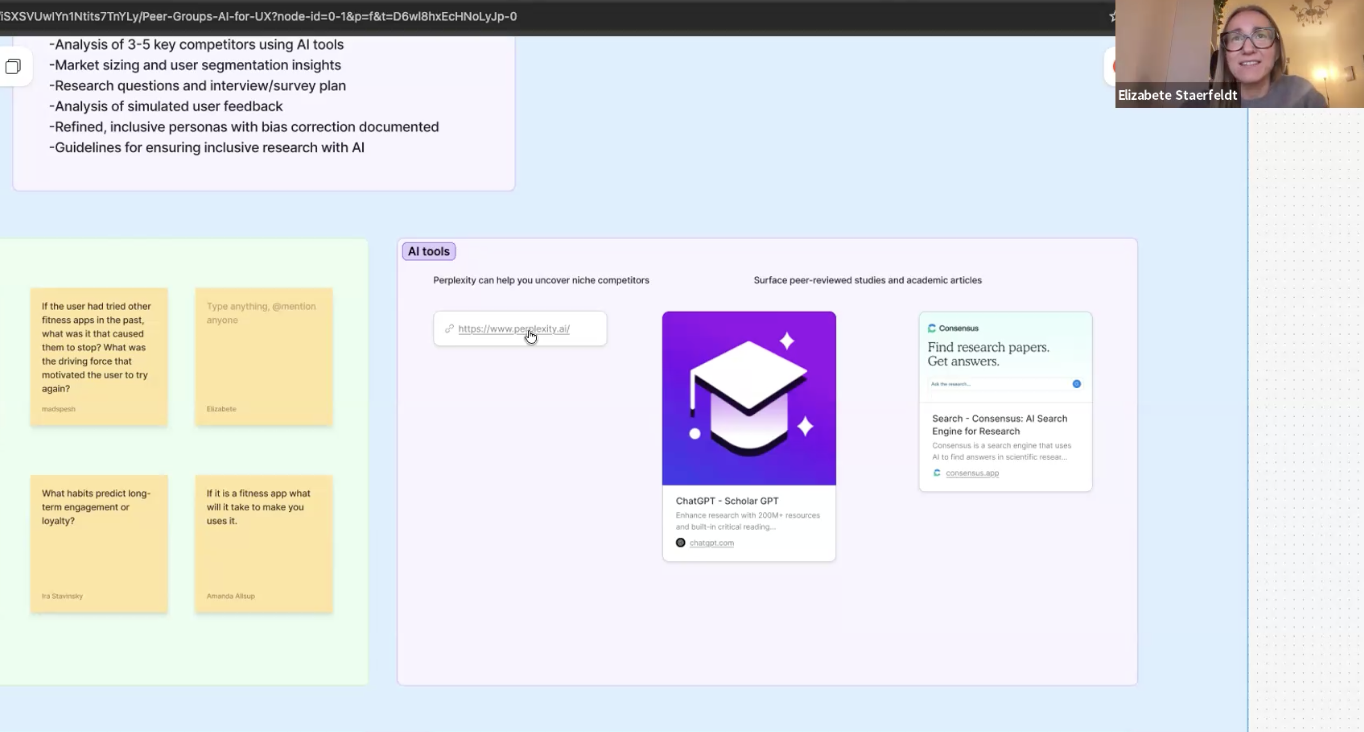Click the Consensus logo in the preview card
Image resolution: width=1364 pixels, height=732 pixels.
pos(953,328)
